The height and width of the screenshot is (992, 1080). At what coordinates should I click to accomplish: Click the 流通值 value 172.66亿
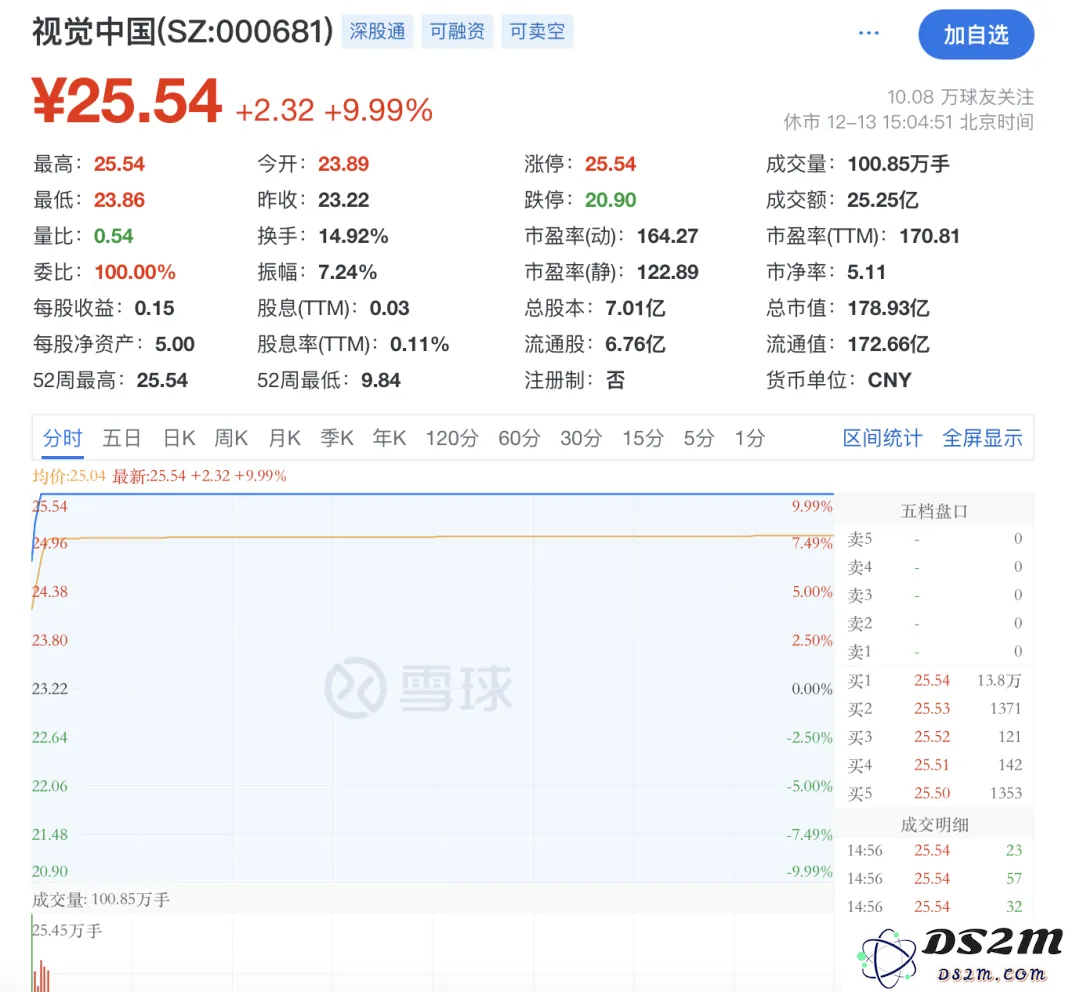click(889, 344)
